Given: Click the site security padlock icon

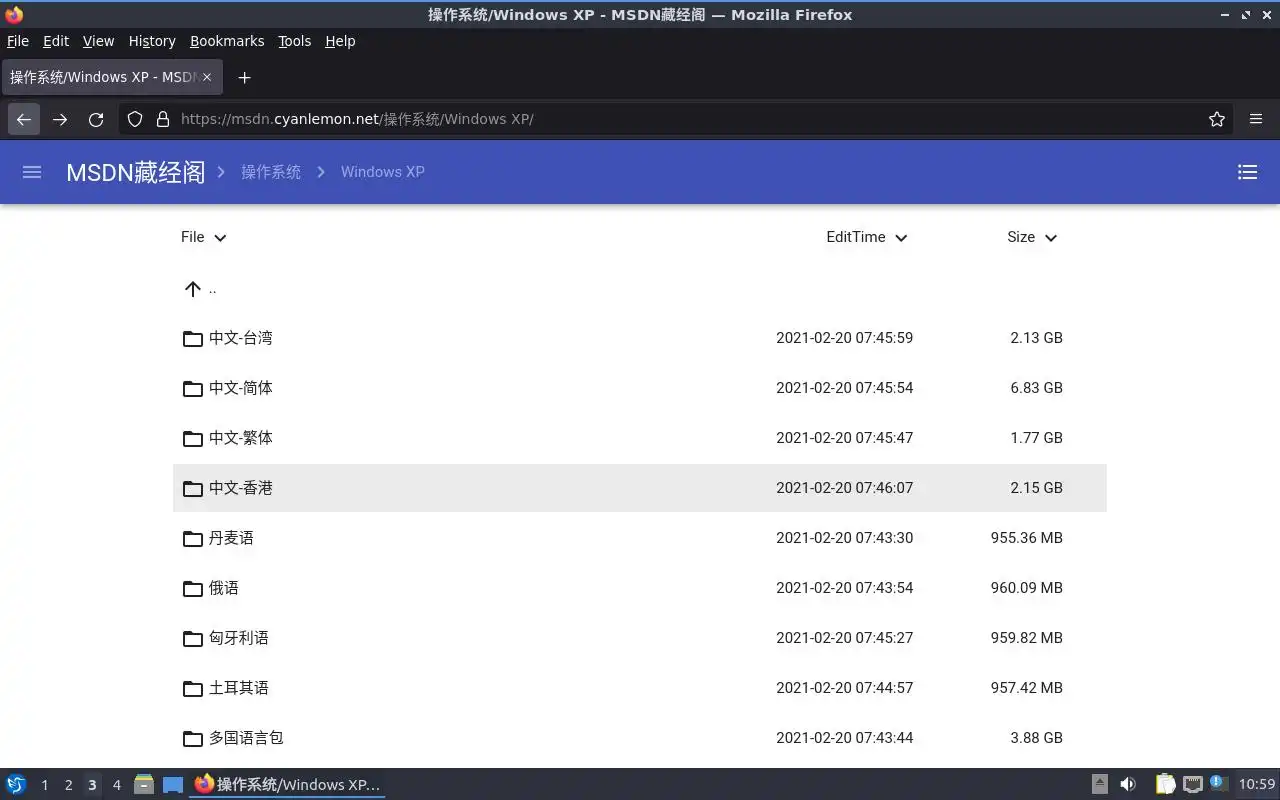Looking at the screenshot, I should (x=163, y=119).
